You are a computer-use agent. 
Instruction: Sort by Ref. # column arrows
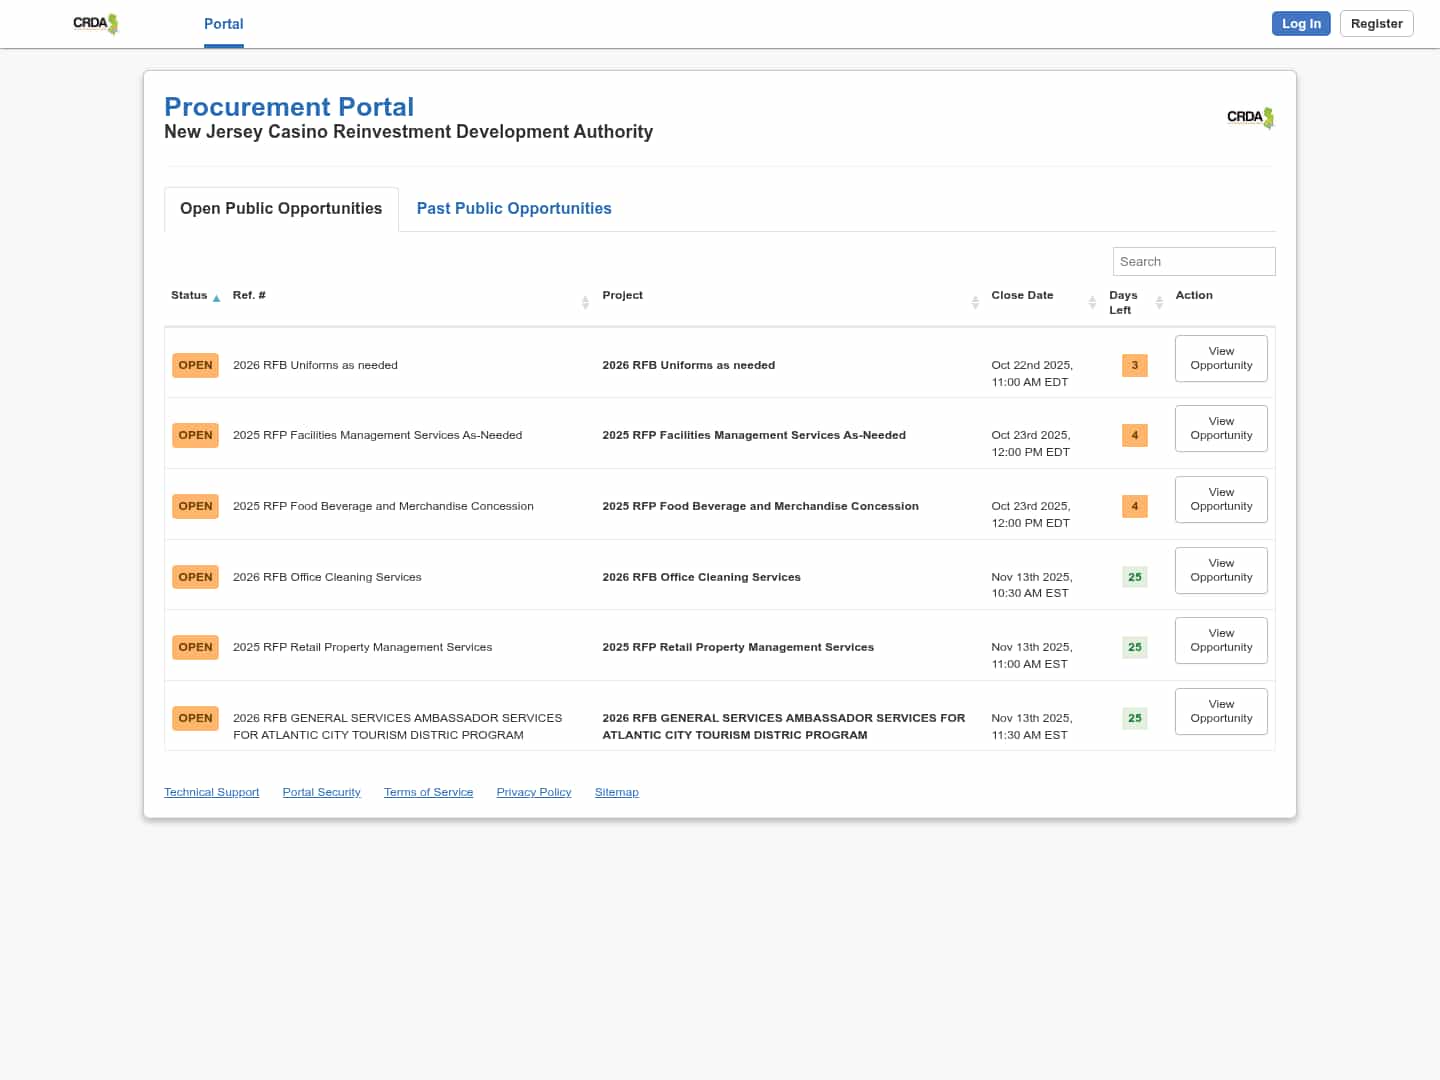(585, 302)
